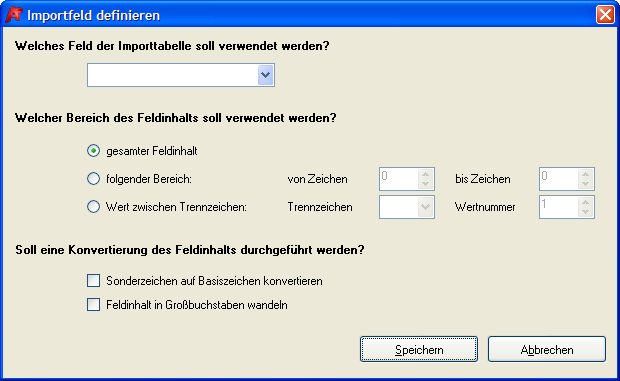Select the gesamter Feldinhalt radio option
This screenshot has height=381, width=620.
point(93,151)
